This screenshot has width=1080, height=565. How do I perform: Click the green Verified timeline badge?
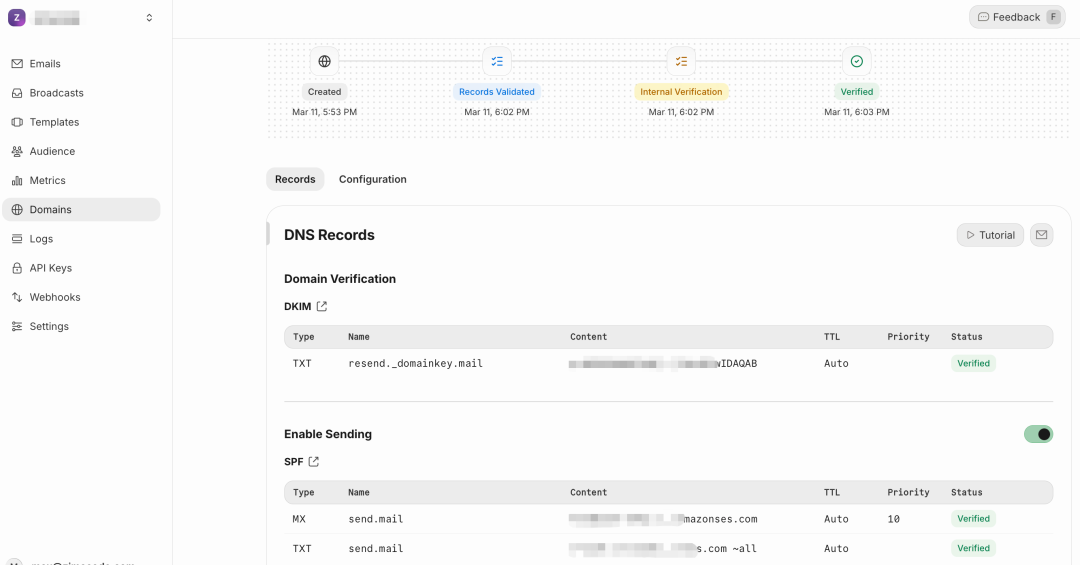coord(857,92)
